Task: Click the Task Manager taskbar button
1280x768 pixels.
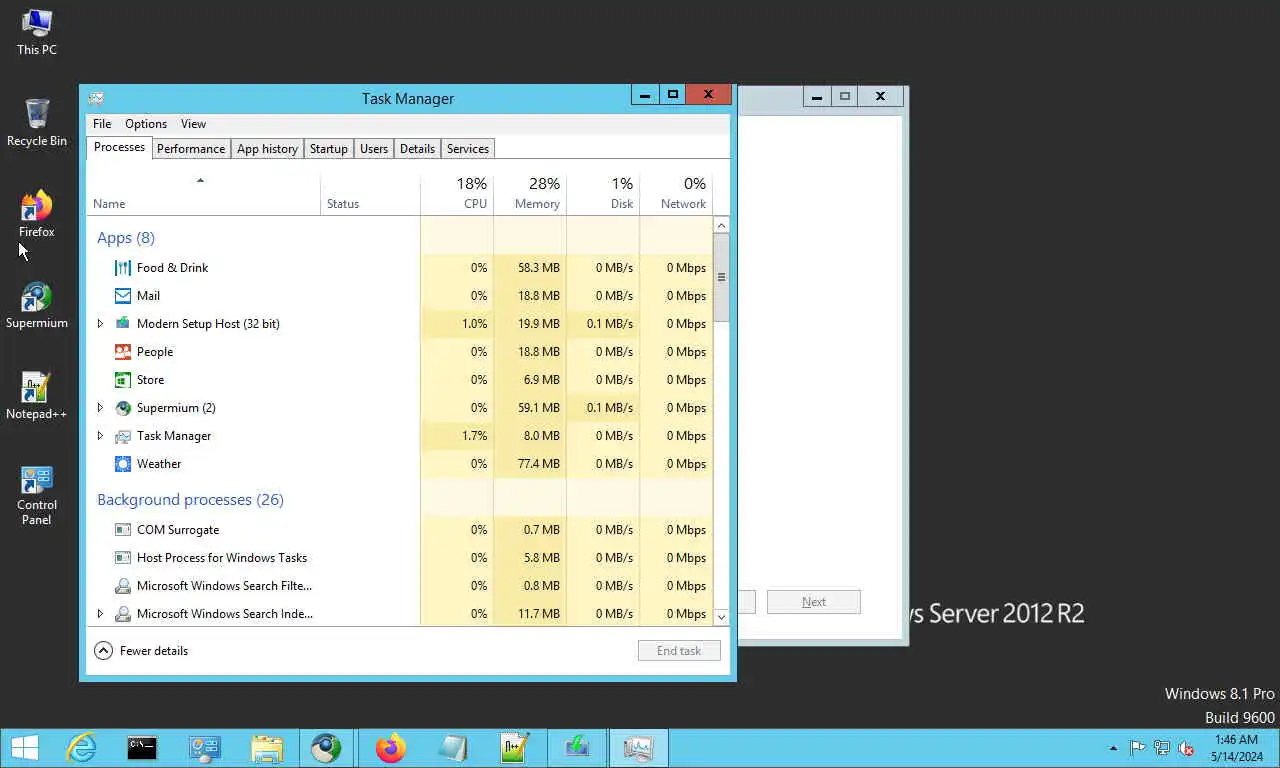Action: 638,748
